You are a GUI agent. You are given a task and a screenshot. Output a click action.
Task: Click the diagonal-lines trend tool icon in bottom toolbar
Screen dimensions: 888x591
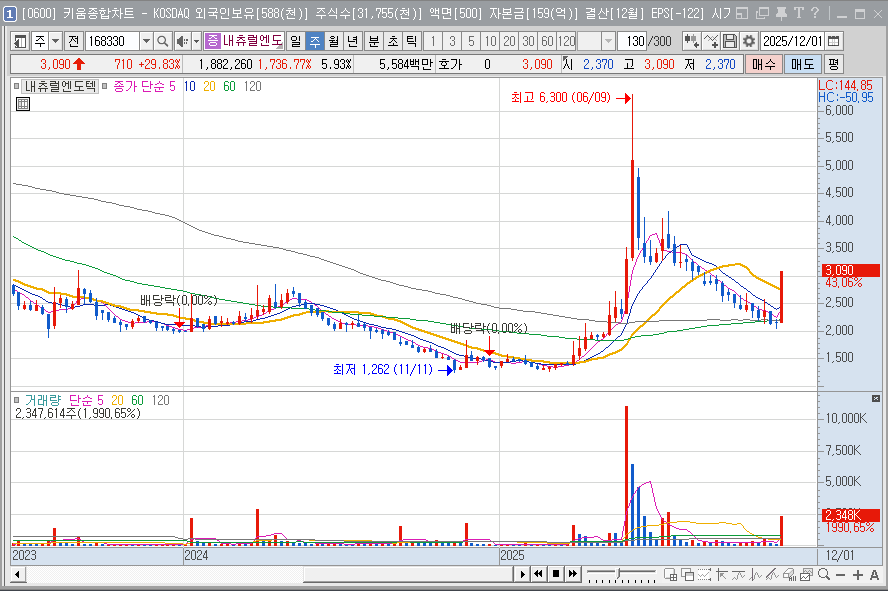pyautogui.click(x=772, y=575)
